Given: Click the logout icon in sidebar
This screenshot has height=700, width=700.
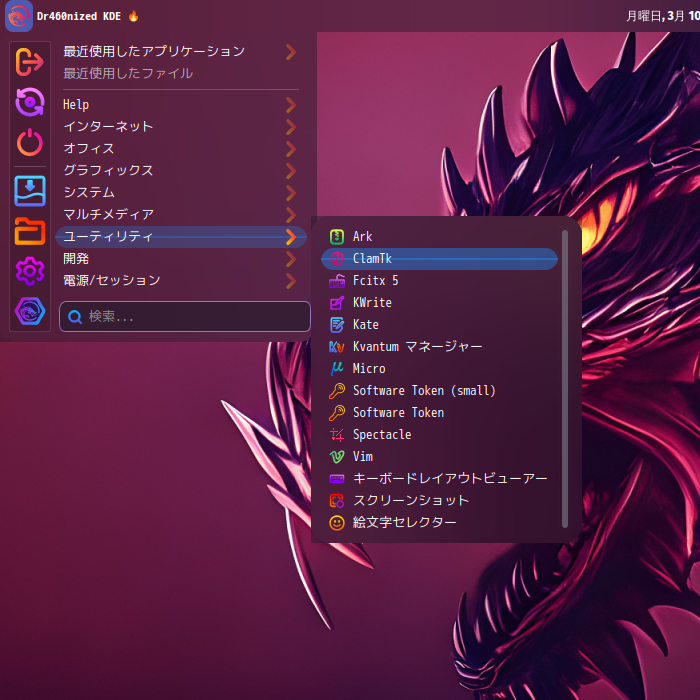Looking at the screenshot, I should point(29,62).
